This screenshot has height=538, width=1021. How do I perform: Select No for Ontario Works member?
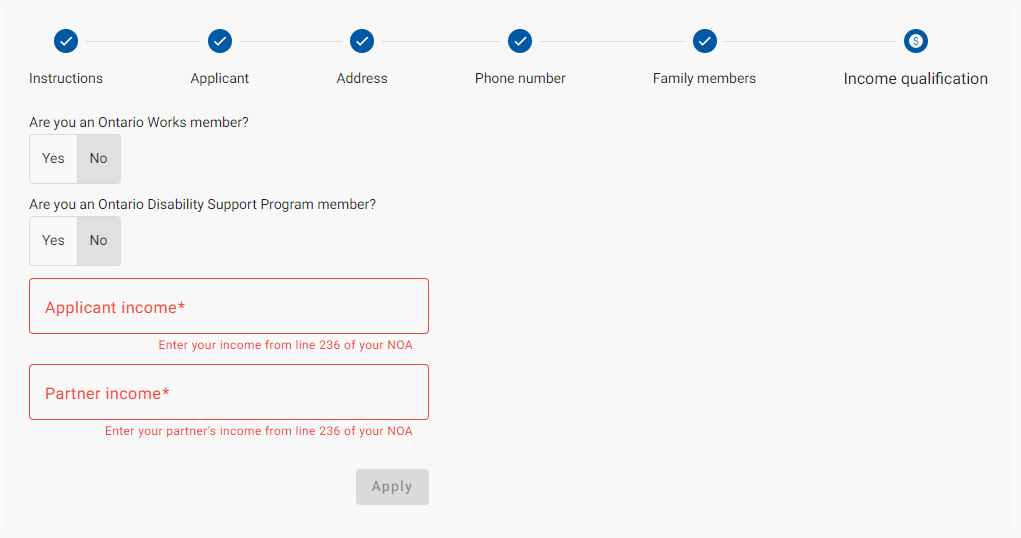98,158
